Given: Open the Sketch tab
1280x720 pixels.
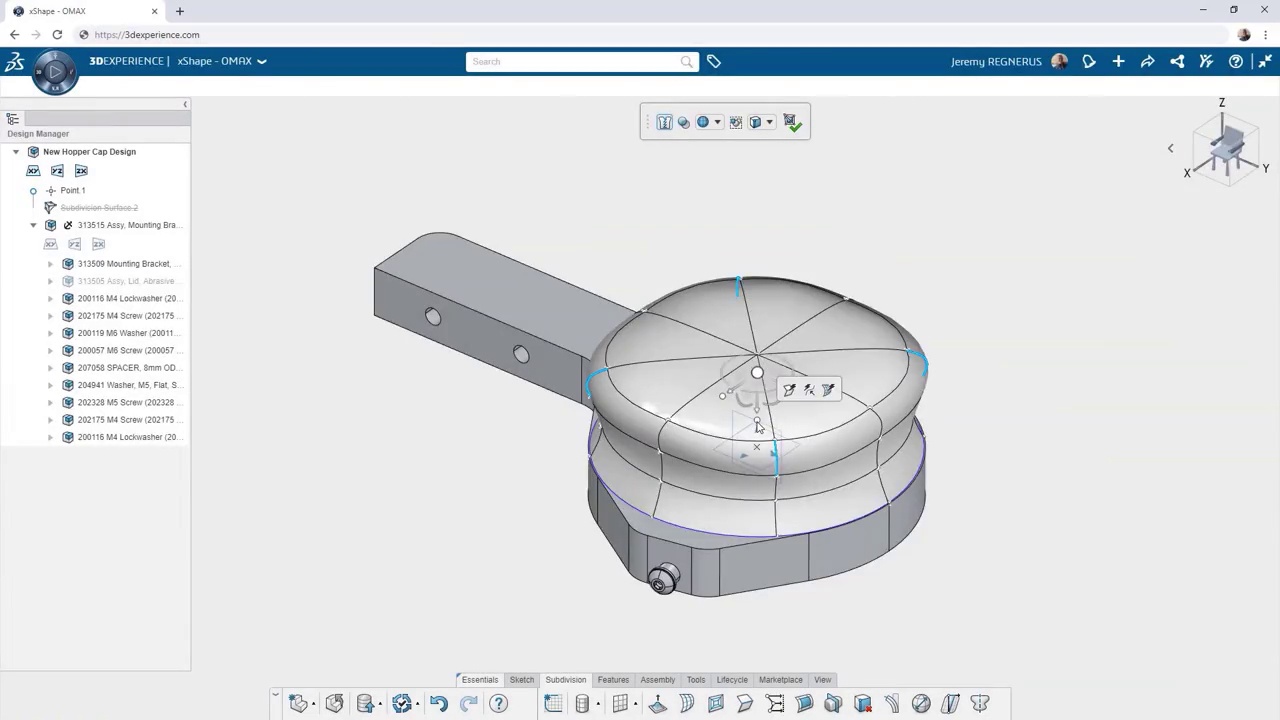Looking at the screenshot, I should coord(521,680).
